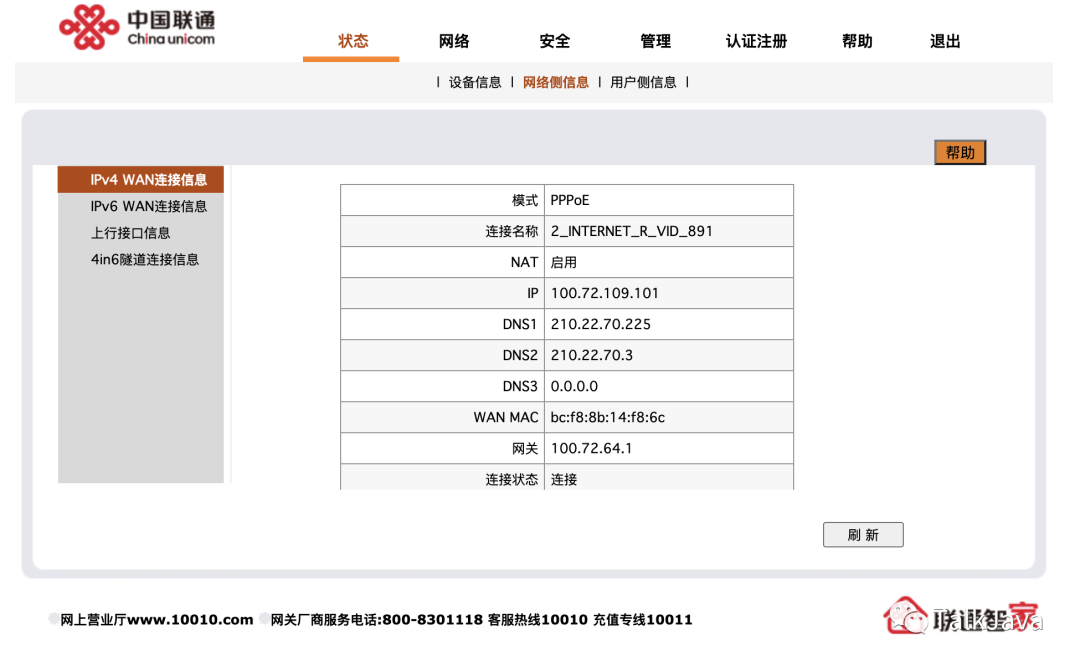Open the 管理 (Management) menu
This screenshot has width=1080, height=666.
point(656,41)
